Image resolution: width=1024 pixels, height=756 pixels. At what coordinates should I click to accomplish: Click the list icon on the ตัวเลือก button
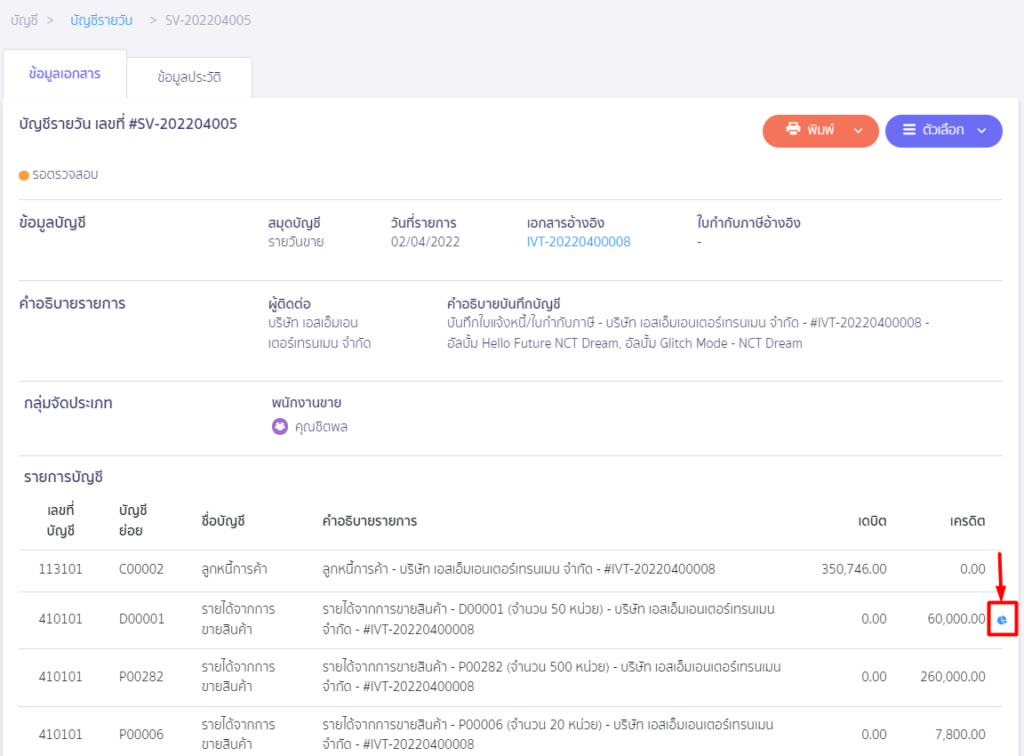tap(909, 130)
